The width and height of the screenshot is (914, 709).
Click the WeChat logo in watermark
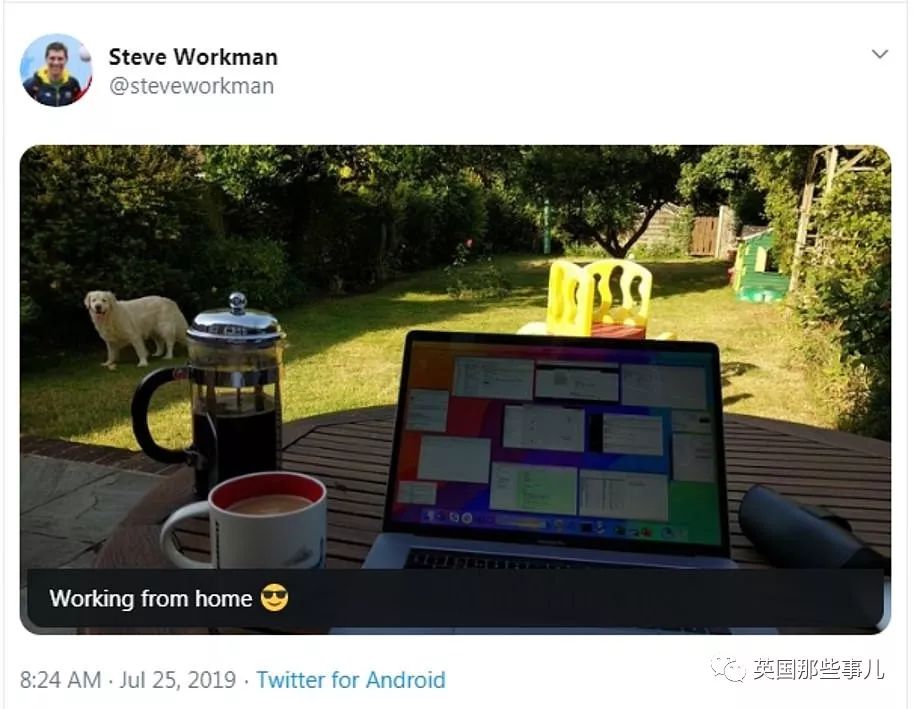pyautogui.click(x=727, y=669)
